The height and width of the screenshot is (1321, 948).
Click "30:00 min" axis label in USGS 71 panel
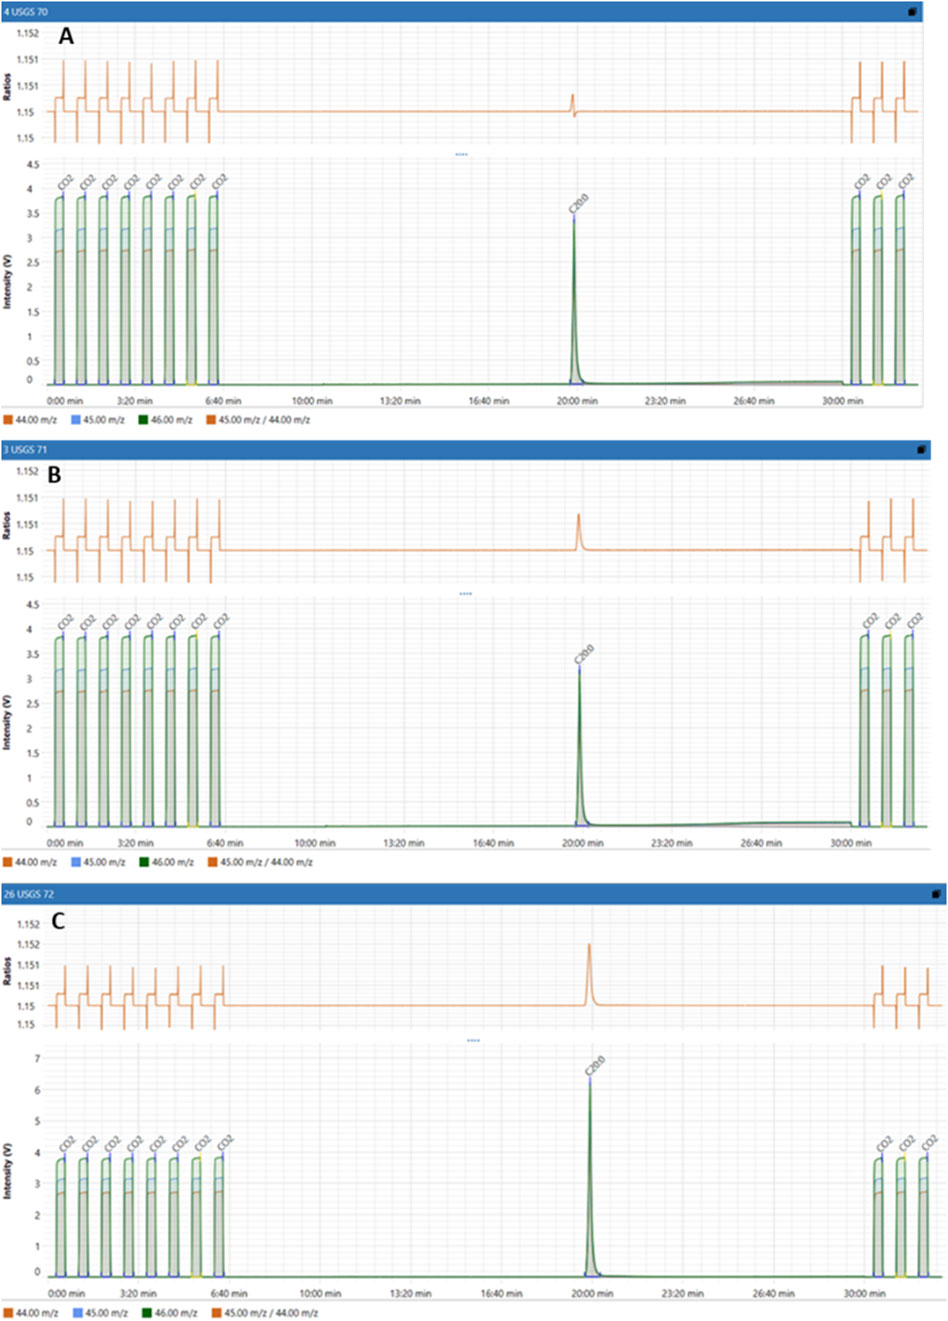pos(851,843)
